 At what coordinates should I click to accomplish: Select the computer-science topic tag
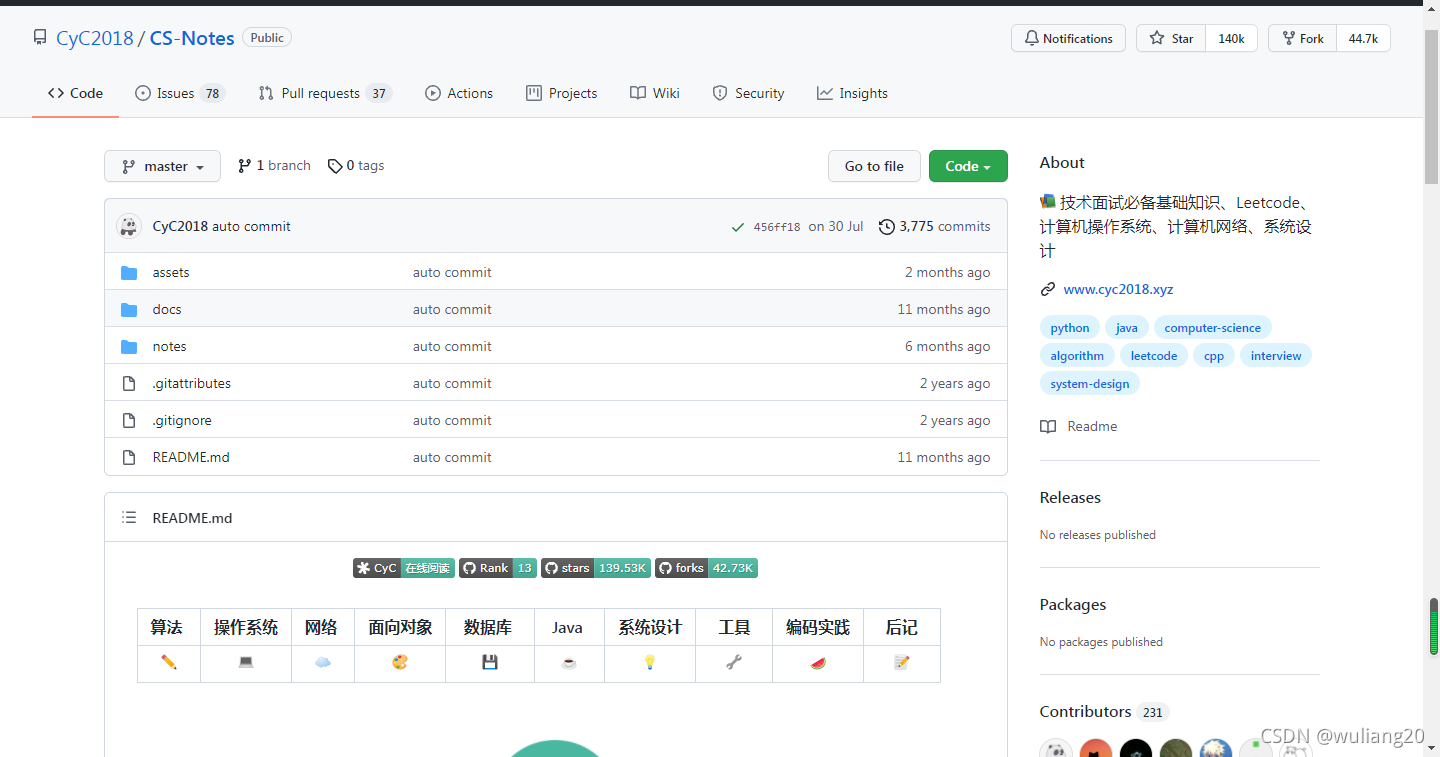pyautogui.click(x=1213, y=328)
